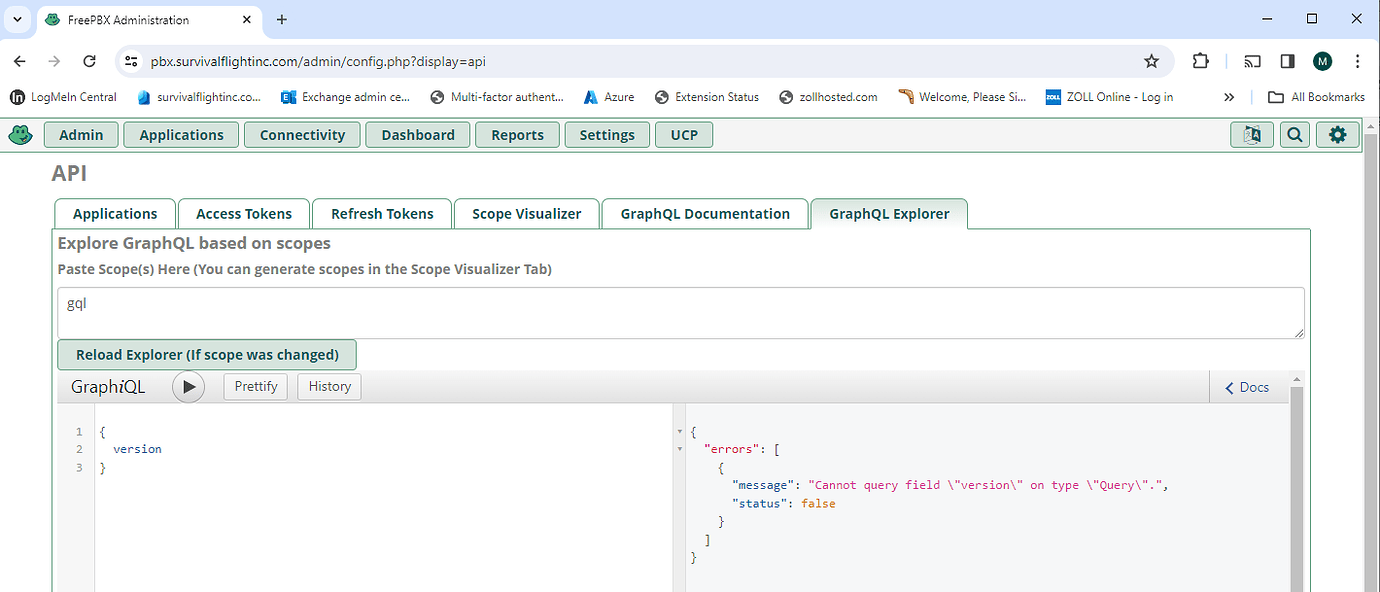Open the All Bookmarks folder
The width and height of the screenshot is (1380, 592).
pyautogui.click(x=1316, y=97)
